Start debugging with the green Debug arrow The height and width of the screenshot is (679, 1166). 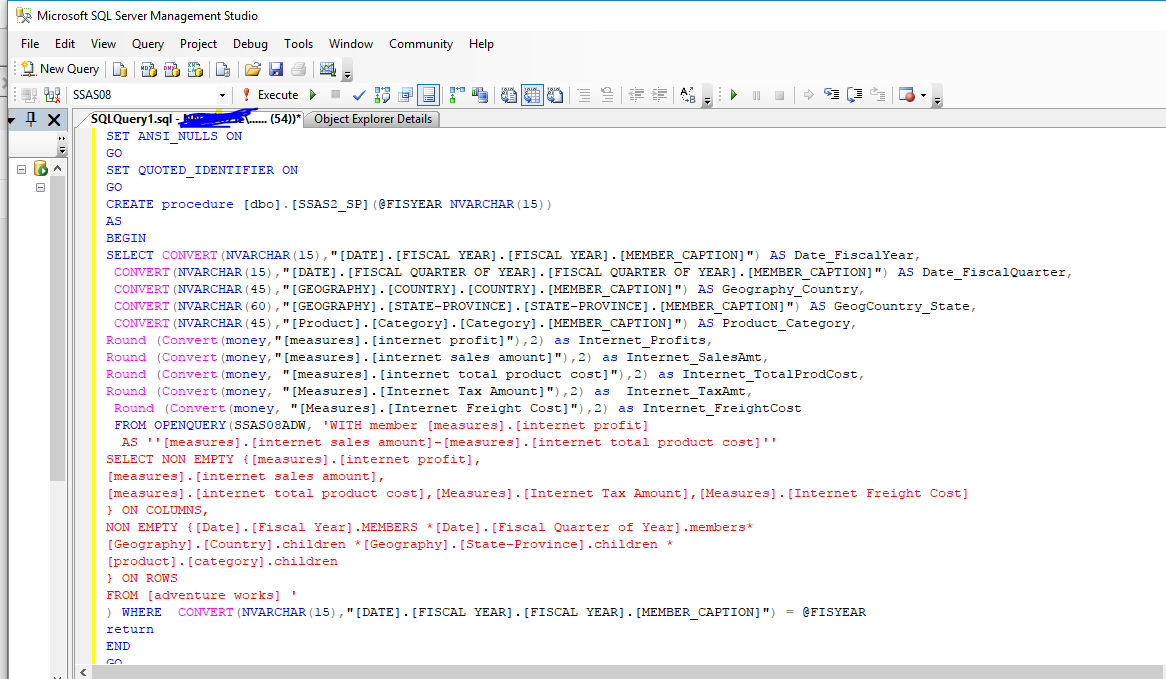coord(734,95)
